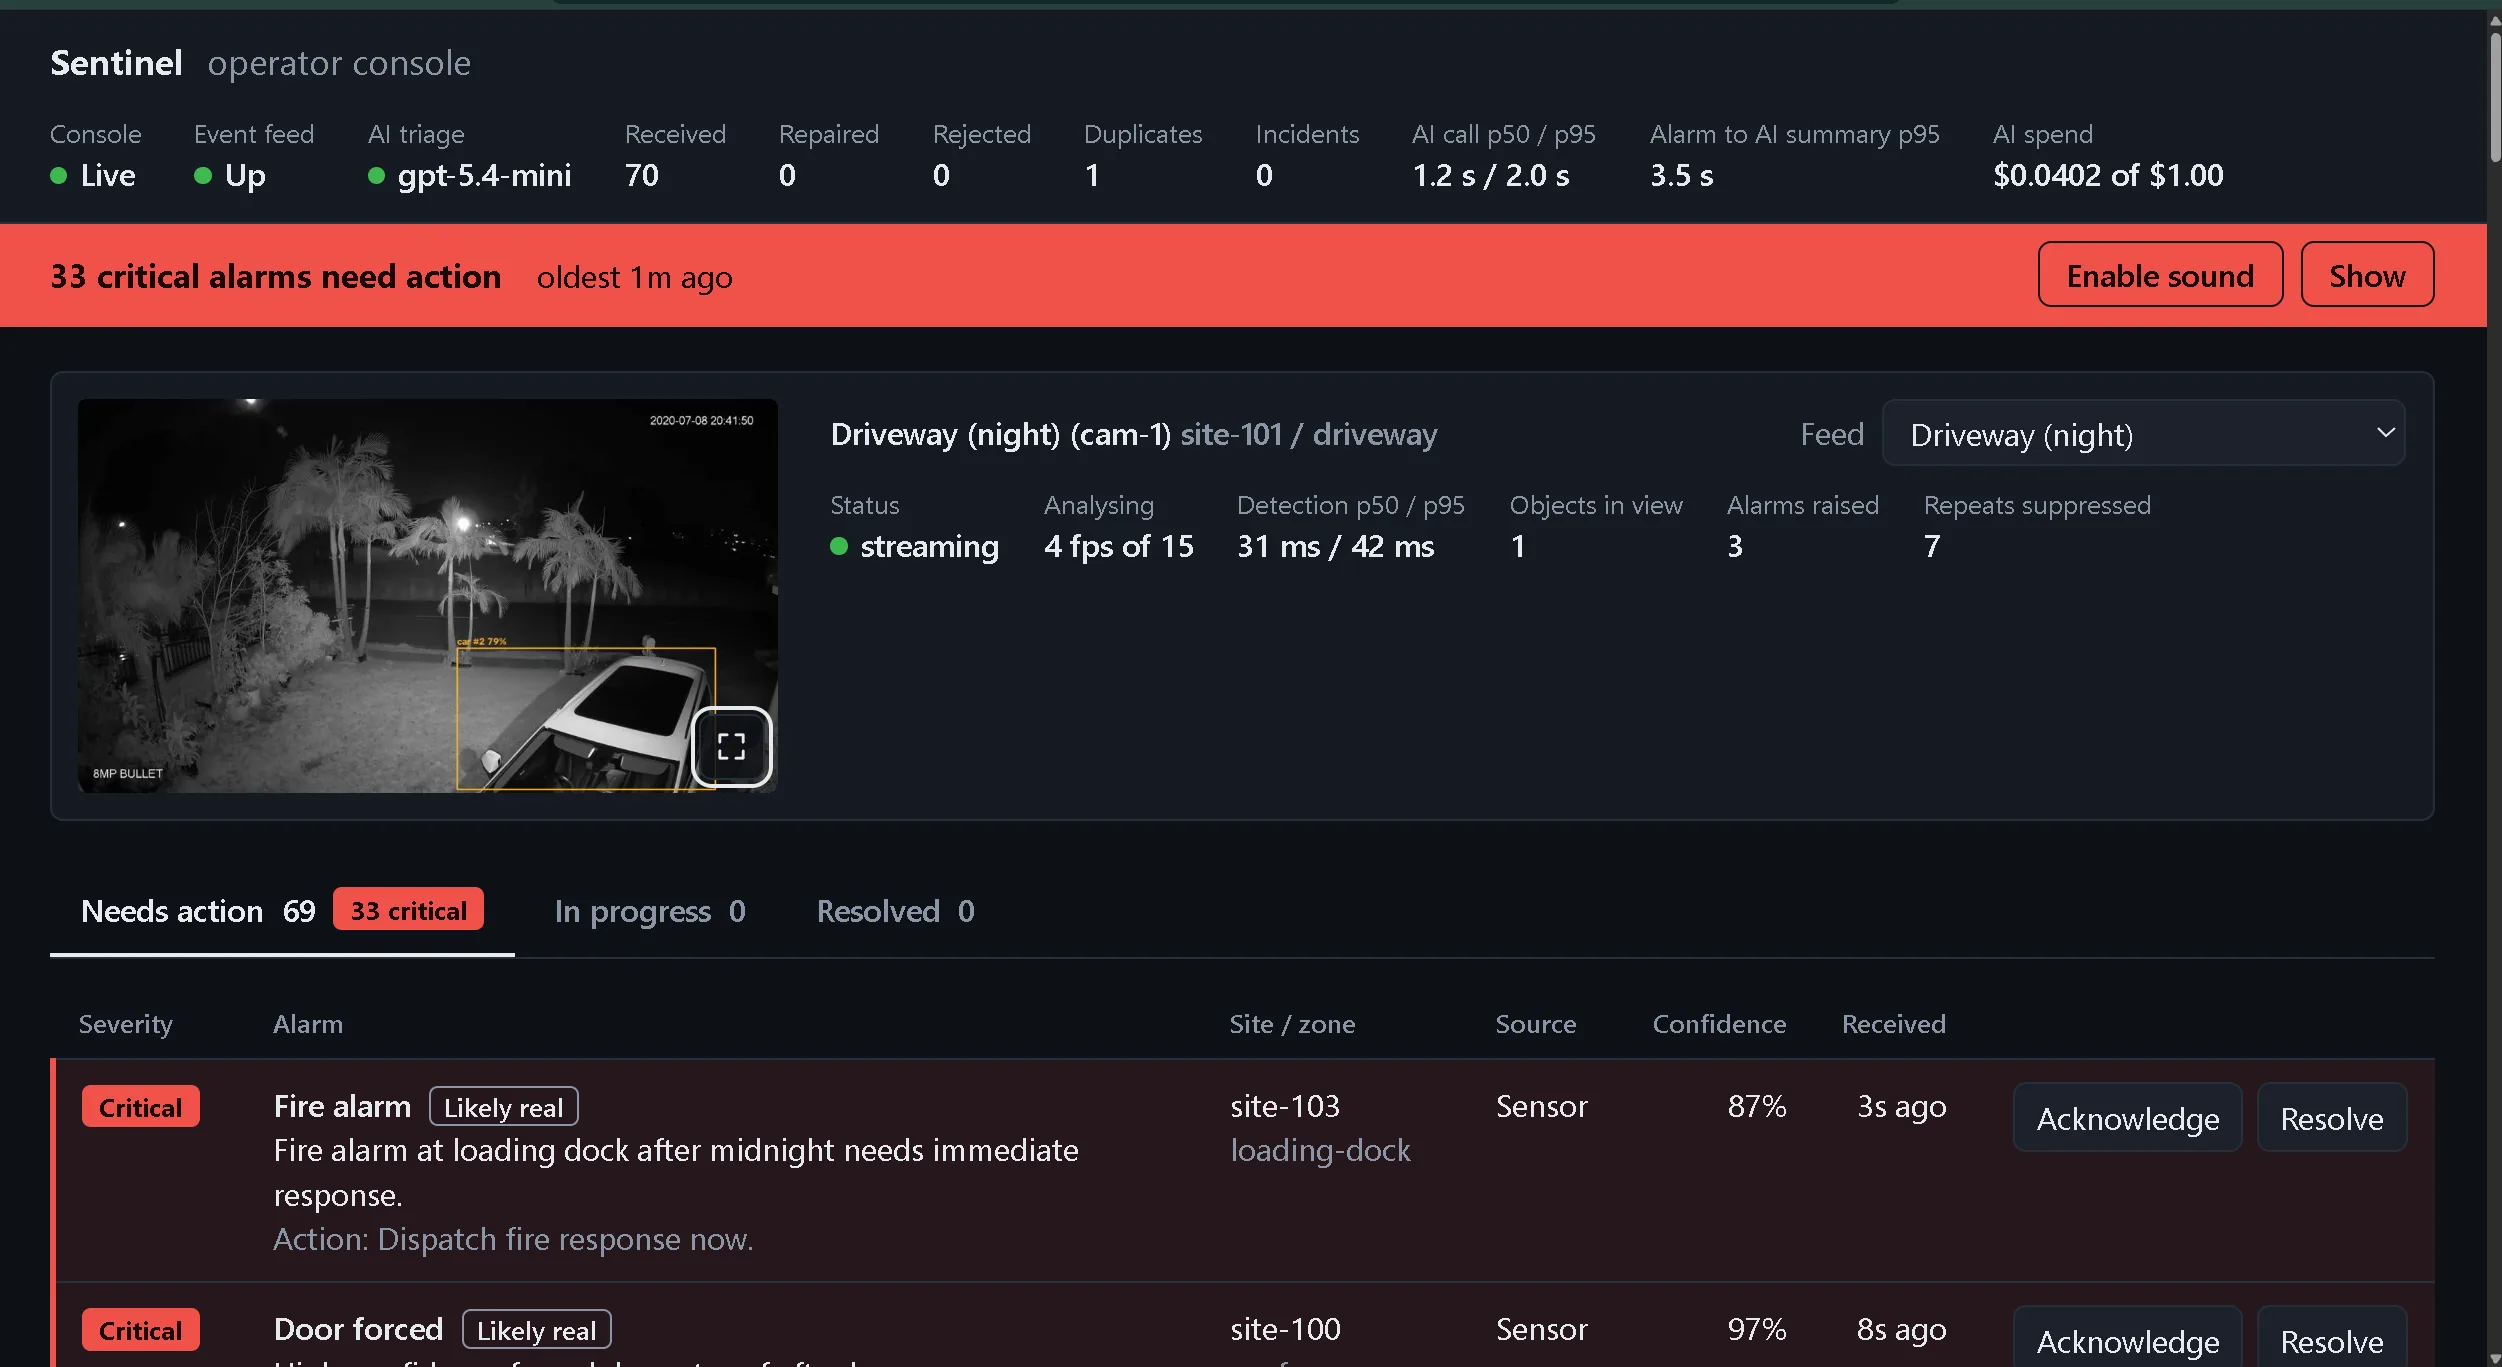The width and height of the screenshot is (2502, 1367).
Task: Click the 33 critical badge
Action: click(408, 910)
